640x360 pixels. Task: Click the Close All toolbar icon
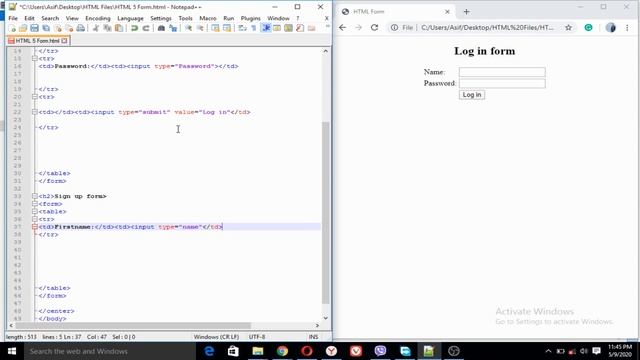click(x=69, y=28)
